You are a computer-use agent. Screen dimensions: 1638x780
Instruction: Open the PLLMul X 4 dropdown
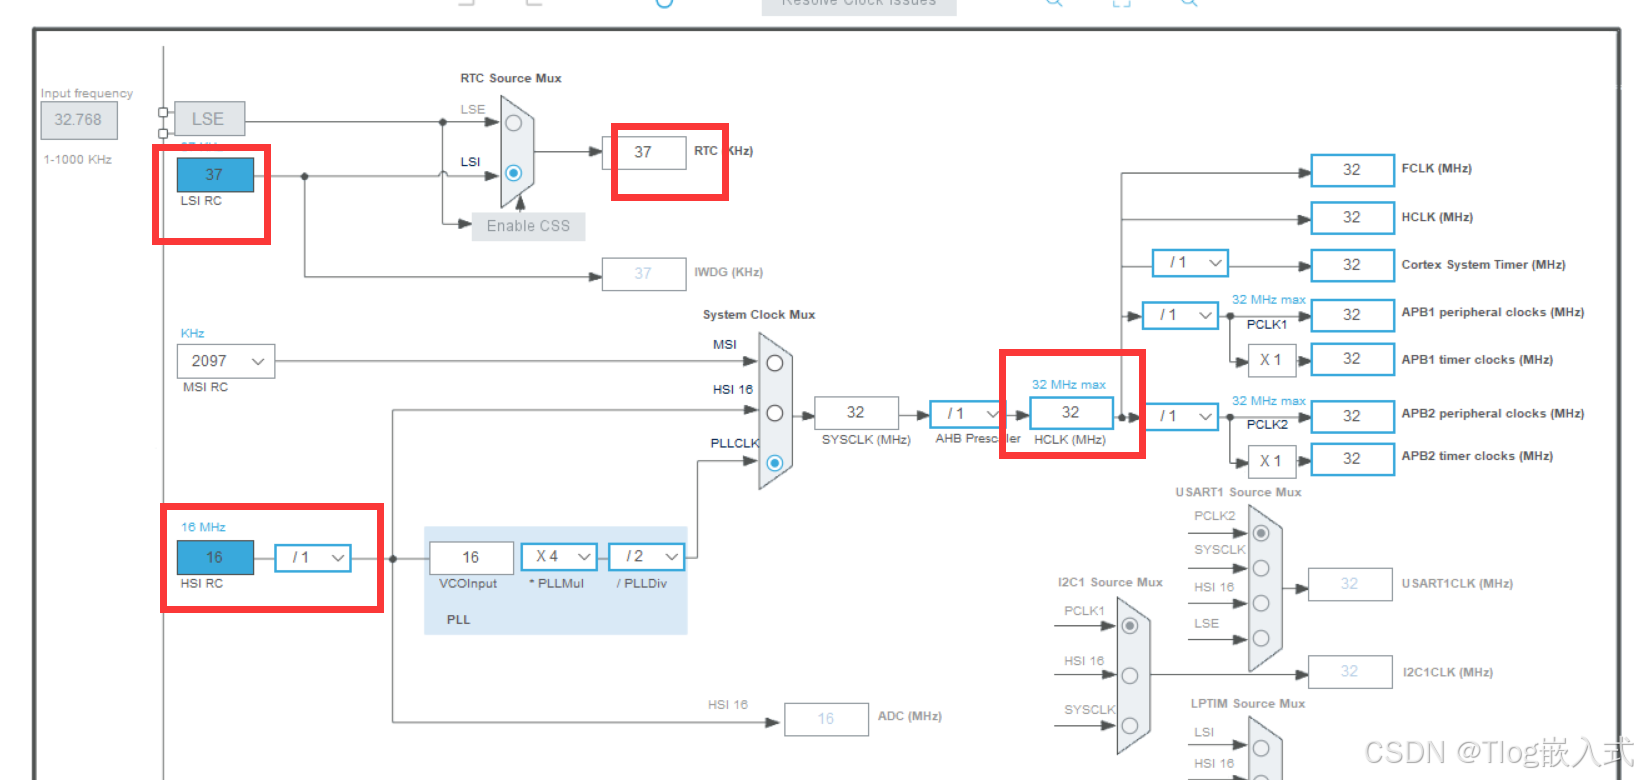559,556
